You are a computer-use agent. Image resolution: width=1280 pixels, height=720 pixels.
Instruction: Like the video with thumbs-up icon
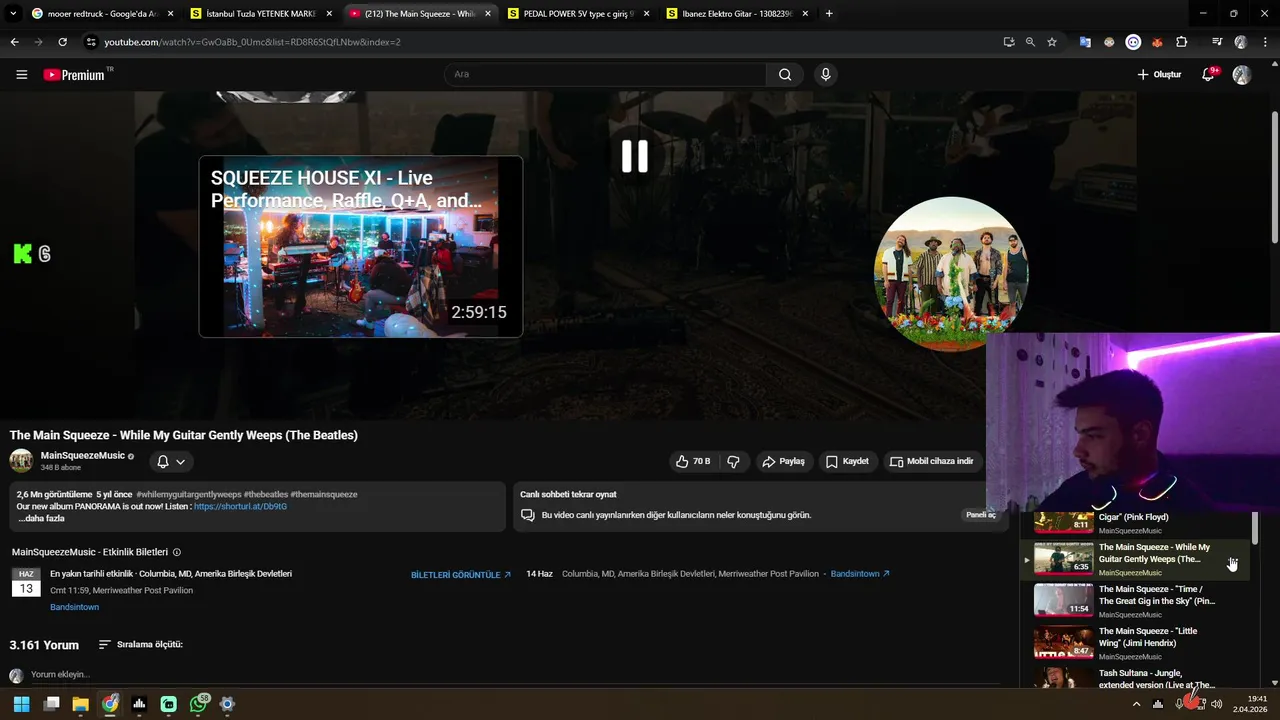692,461
